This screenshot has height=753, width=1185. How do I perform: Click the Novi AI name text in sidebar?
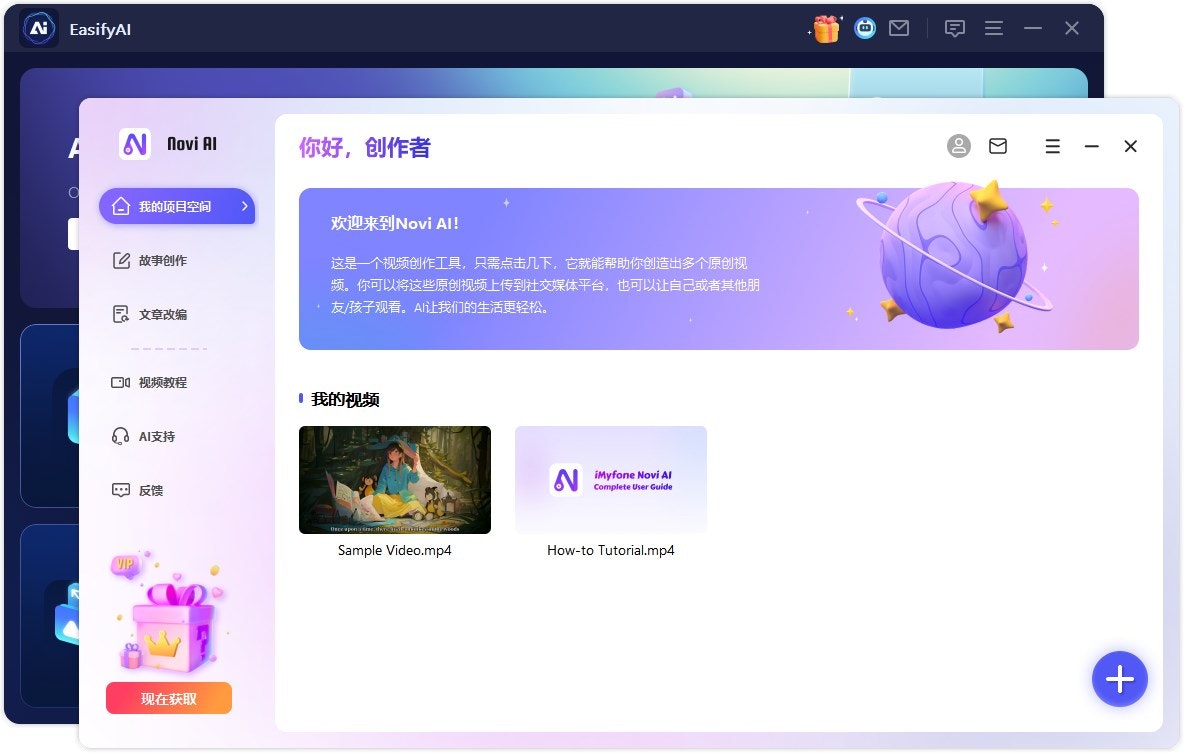(x=192, y=144)
